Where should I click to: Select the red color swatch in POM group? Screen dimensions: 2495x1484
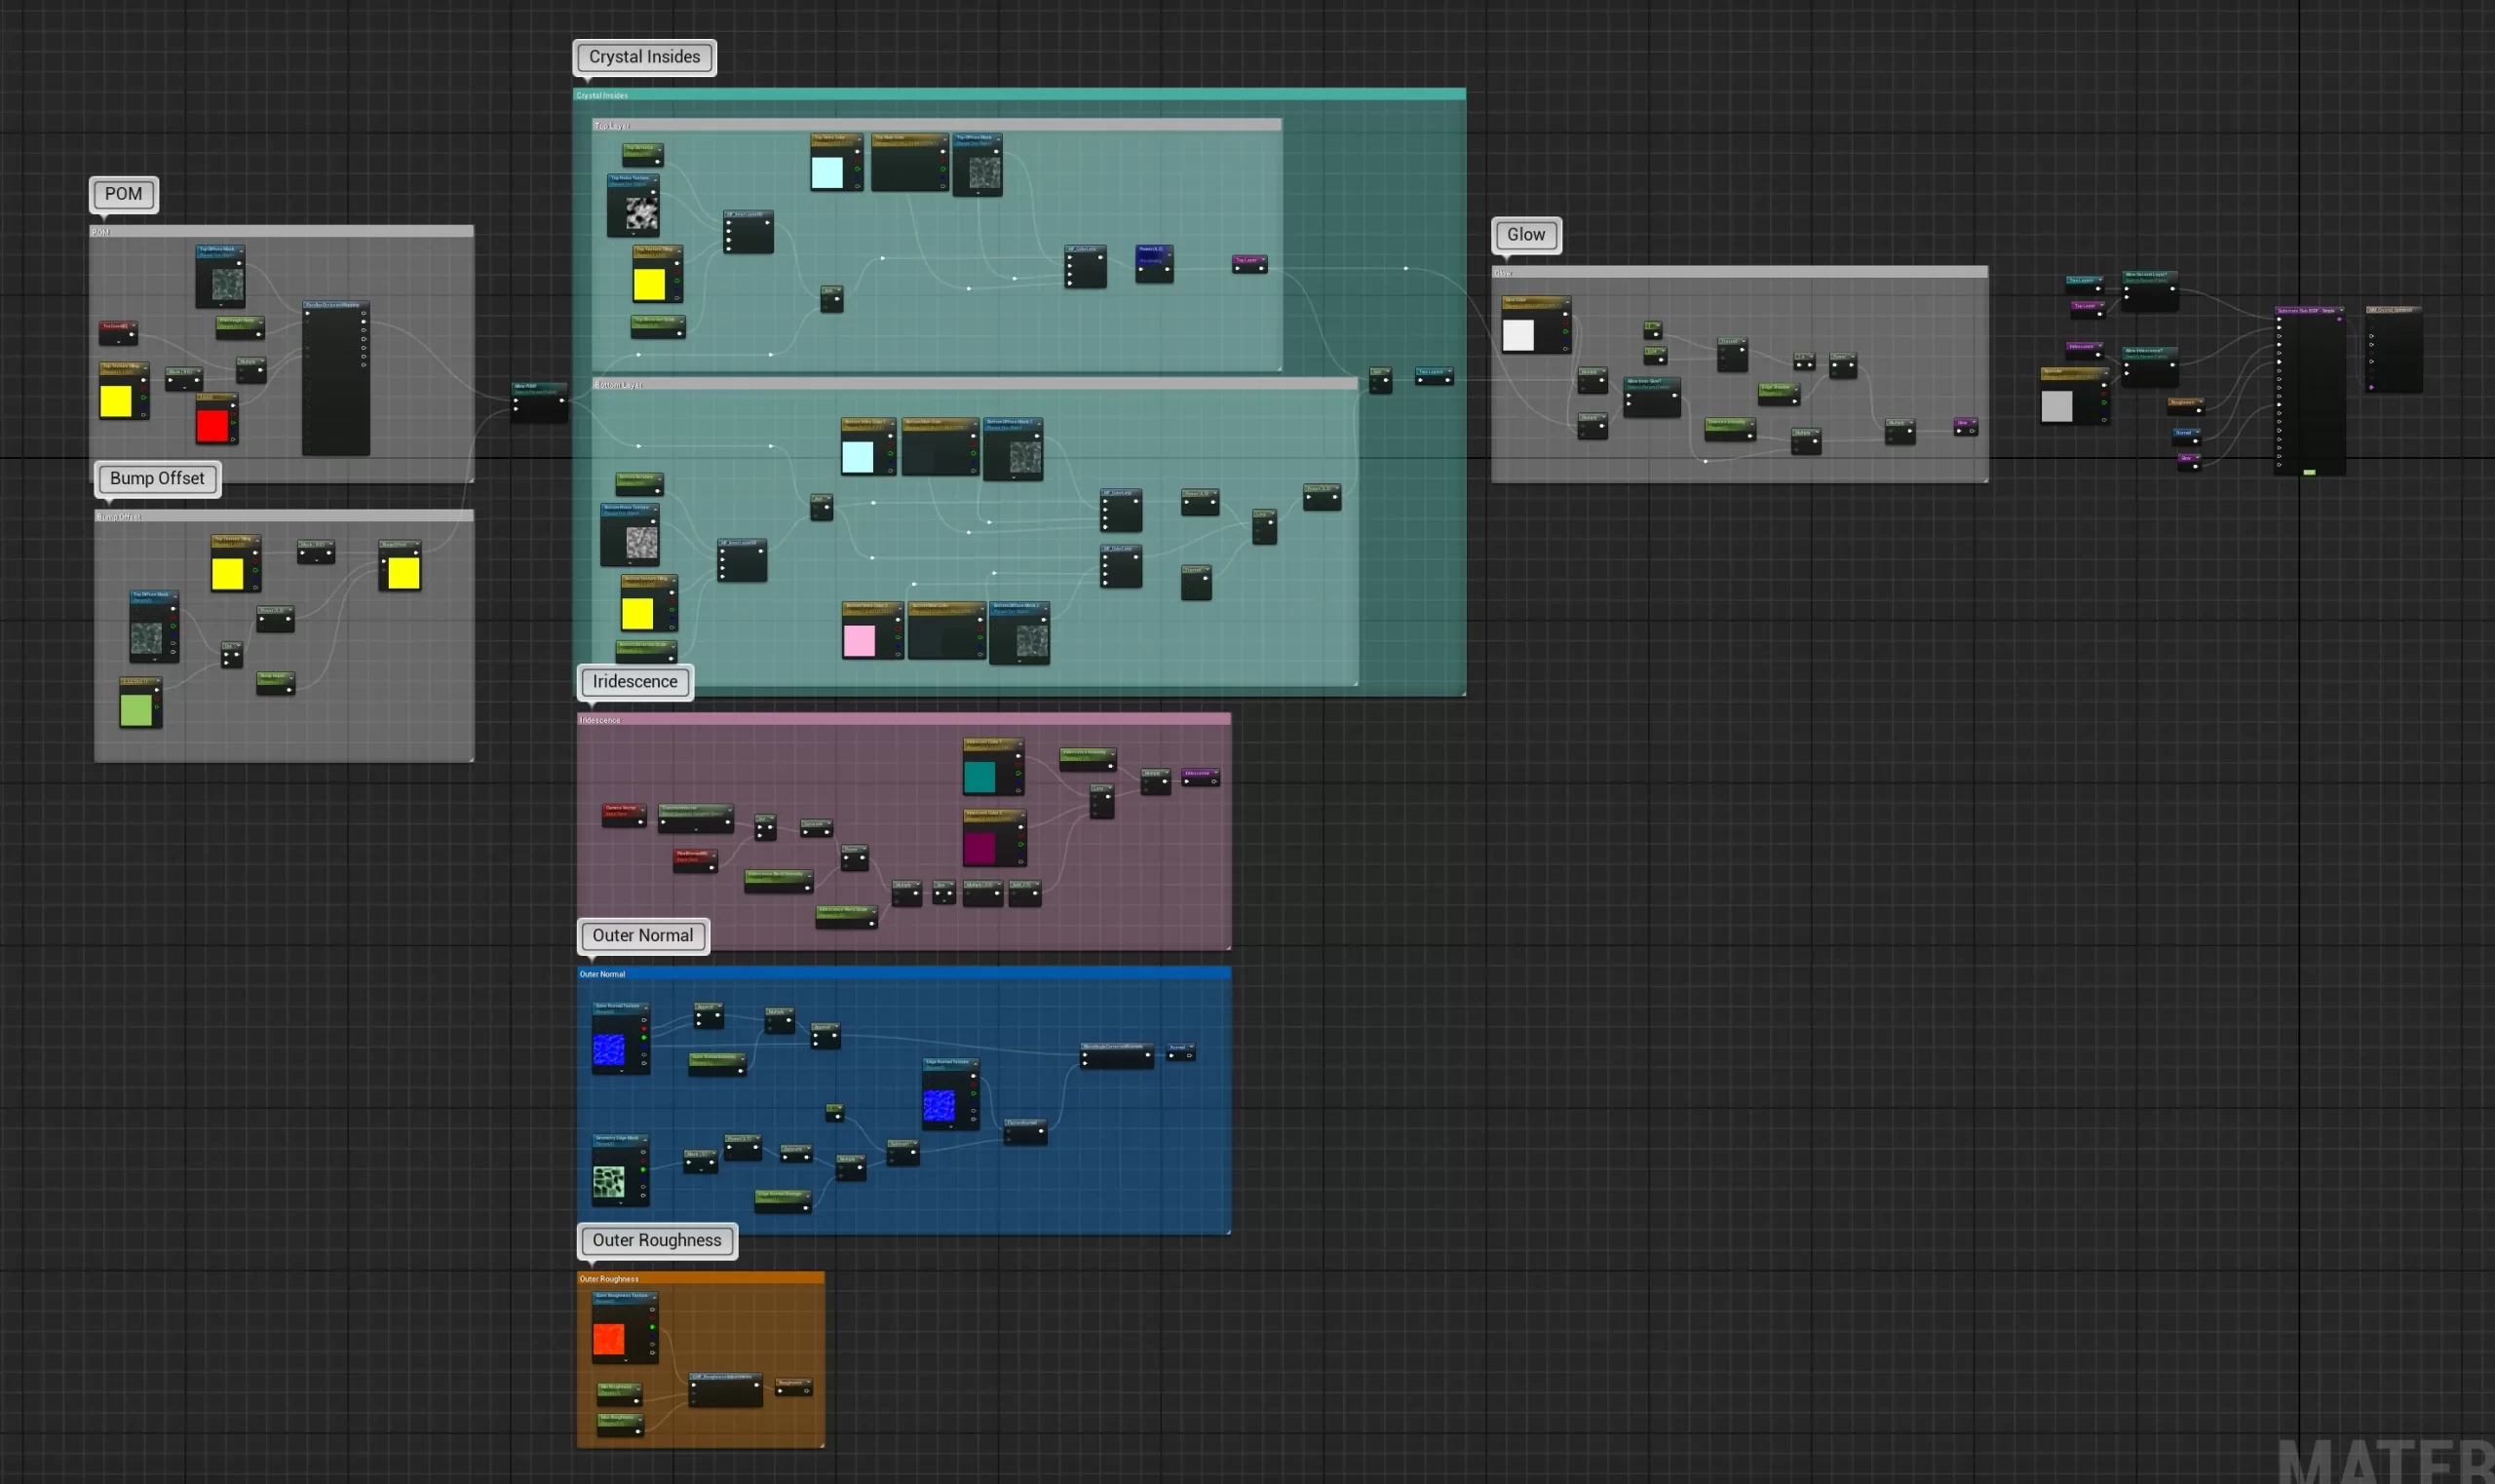(212, 425)
